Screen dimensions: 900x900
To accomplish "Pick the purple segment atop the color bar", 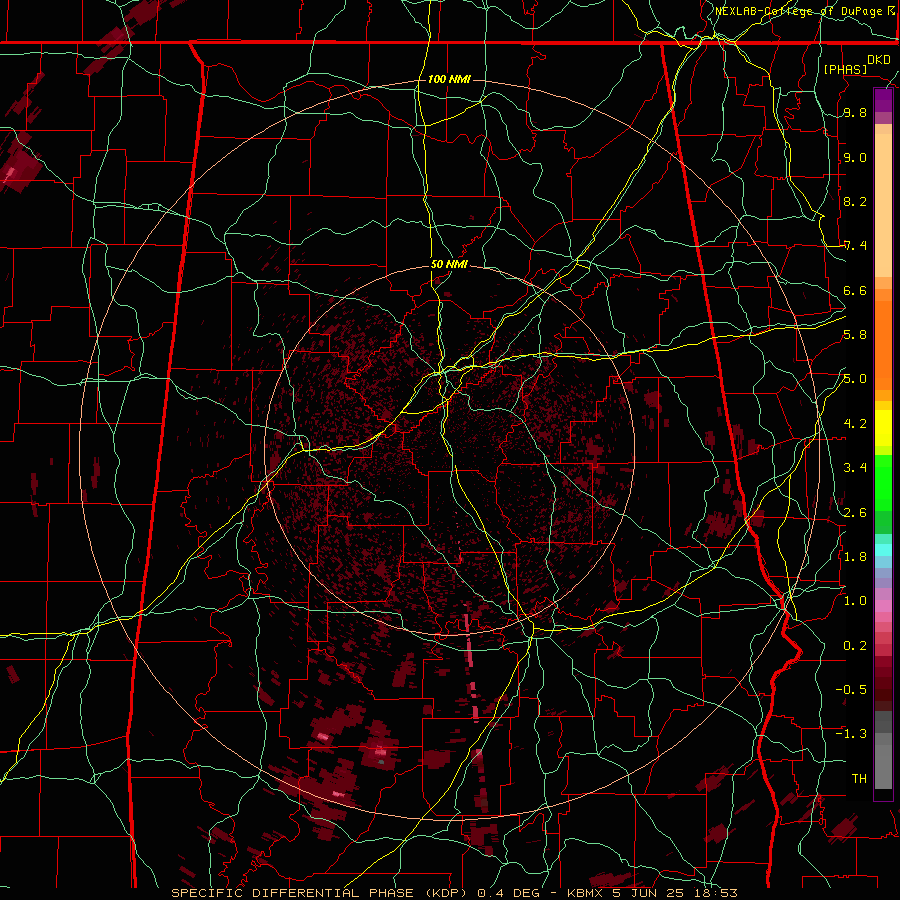I will pyautogui.click(x=883, y=100).
